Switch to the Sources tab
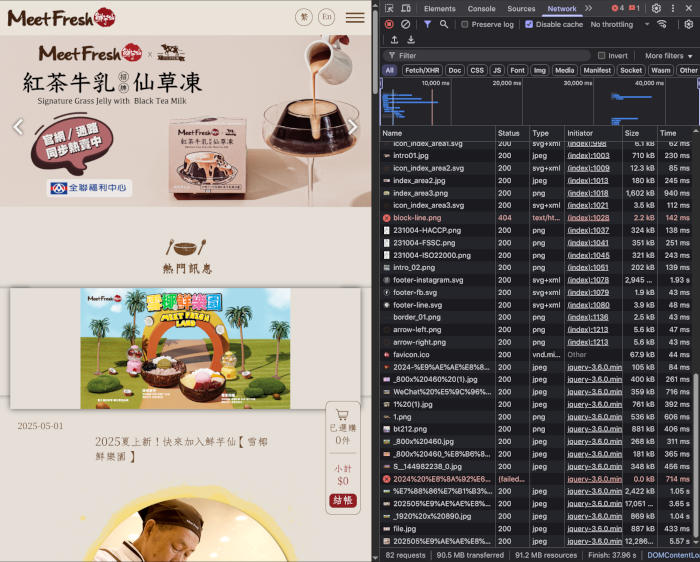This screenshot has height=562, width=700. click(521, 8)
